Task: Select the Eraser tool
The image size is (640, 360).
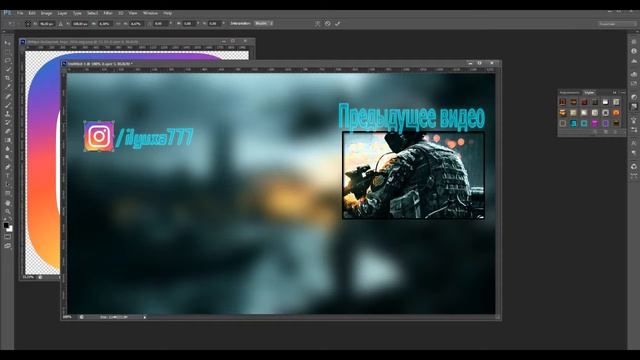Action: pos(7,131)
